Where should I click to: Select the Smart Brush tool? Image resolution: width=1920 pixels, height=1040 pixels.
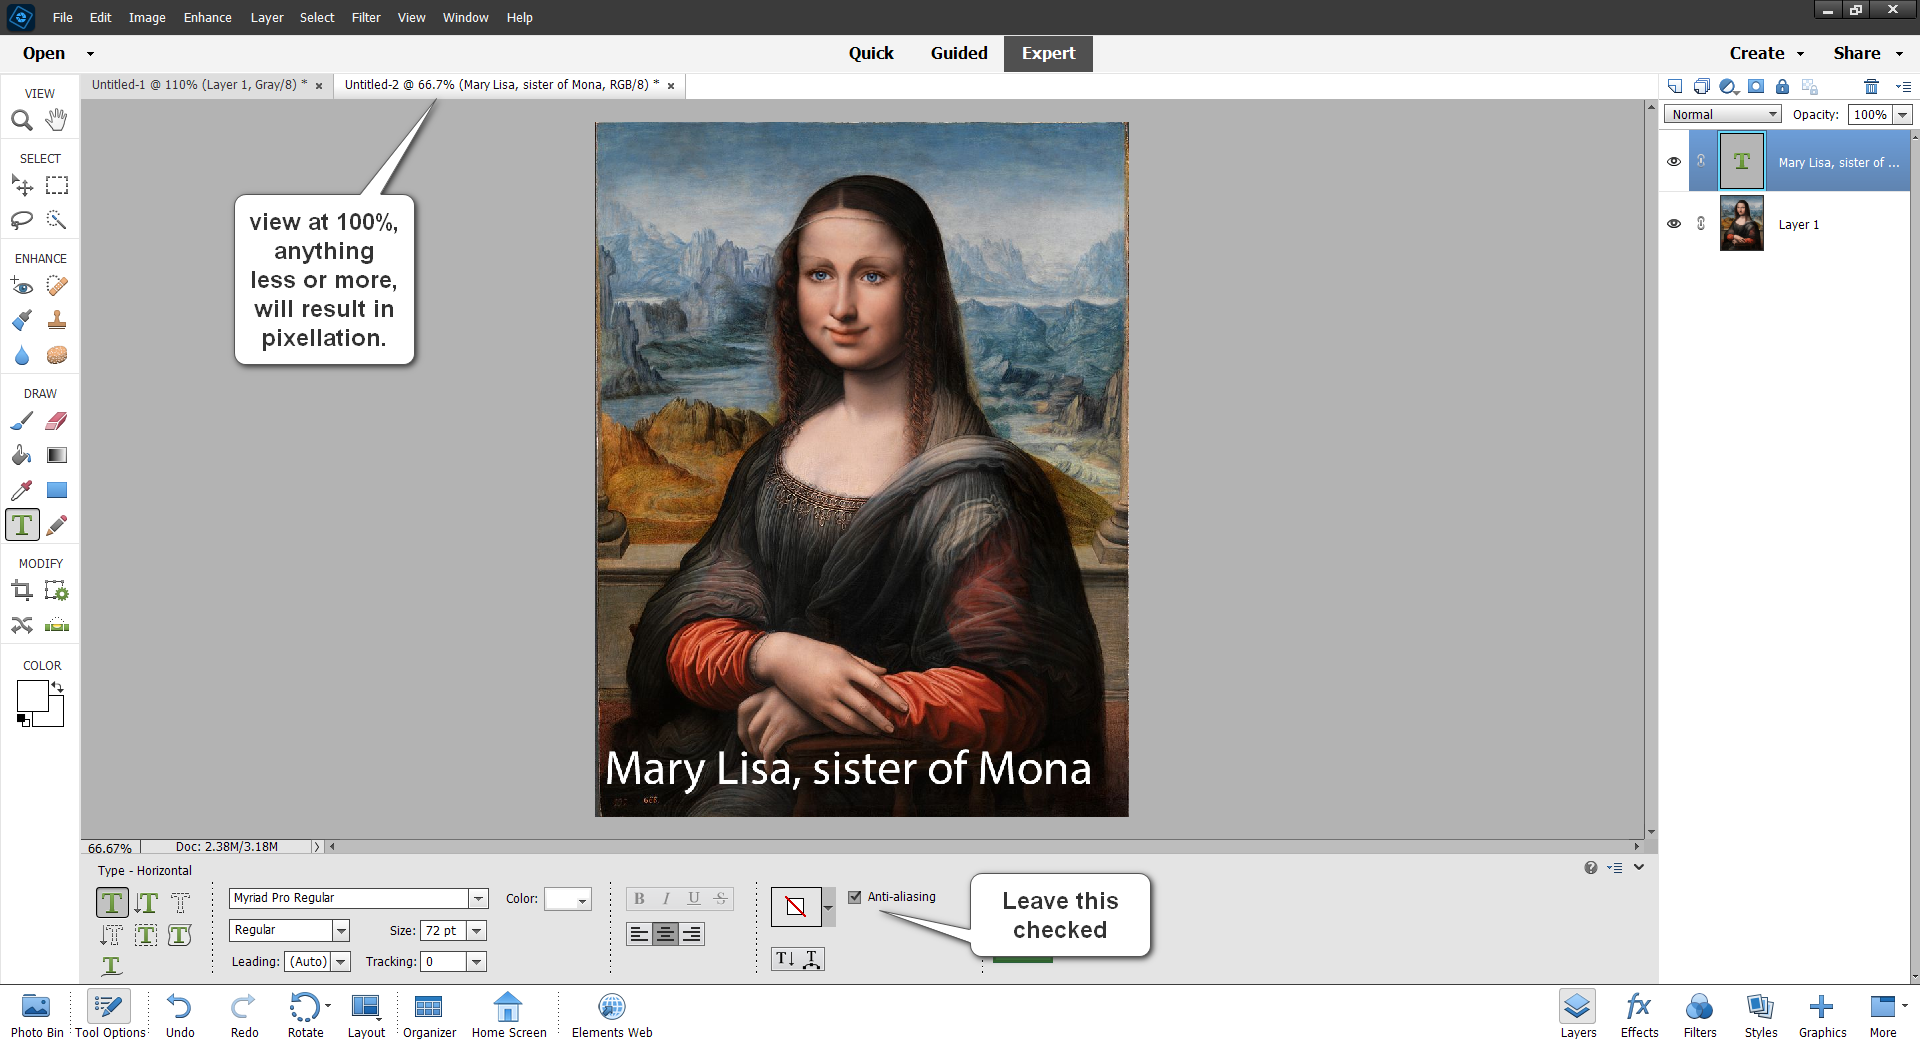[x=22, y=320]
